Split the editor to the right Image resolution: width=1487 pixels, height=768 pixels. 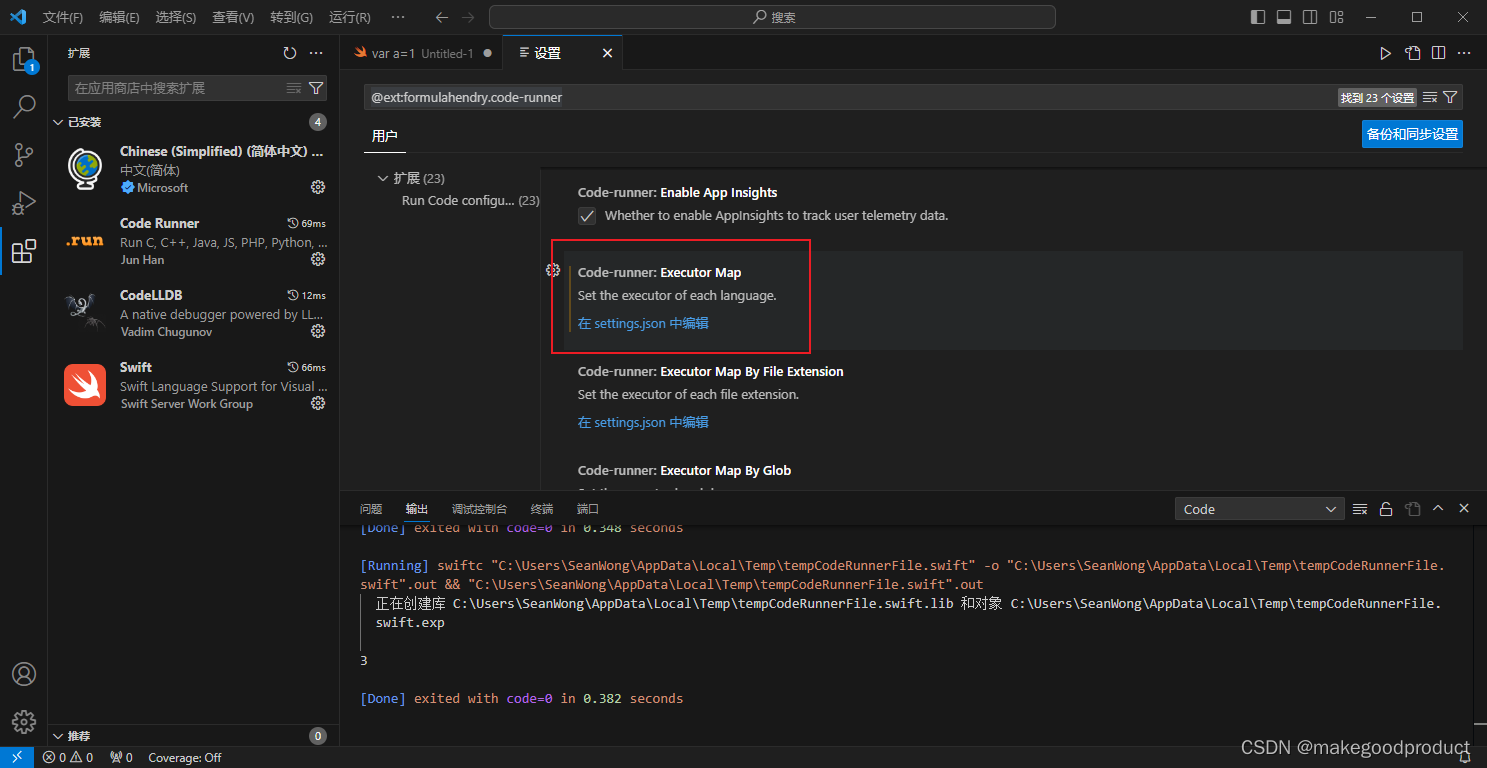point(1438,53)
